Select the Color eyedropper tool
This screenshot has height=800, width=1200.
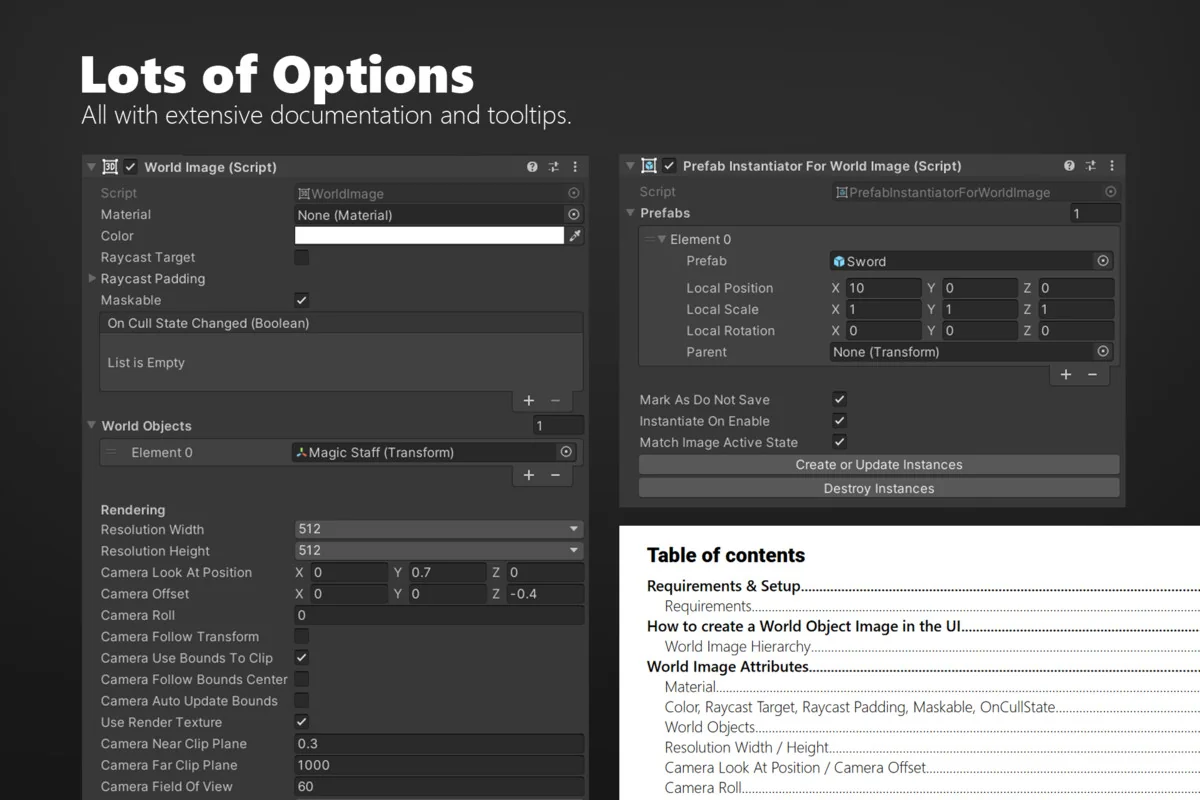[573, 235]
